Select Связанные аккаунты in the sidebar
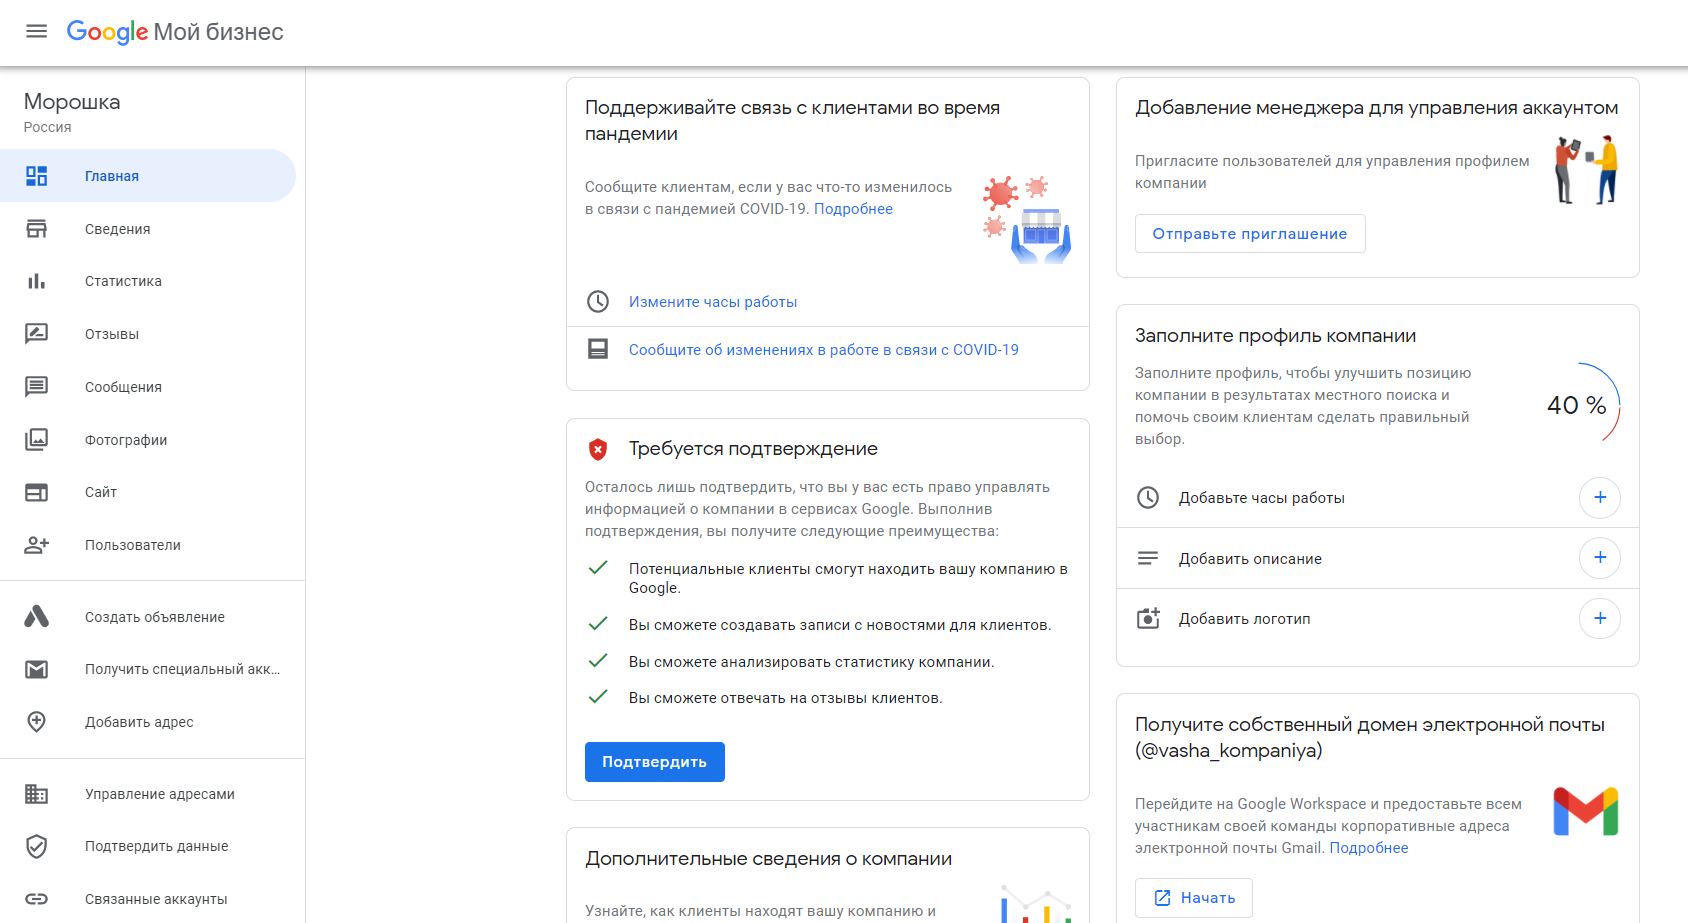Viewport: 1688px width, 923px height. (148, 899)
